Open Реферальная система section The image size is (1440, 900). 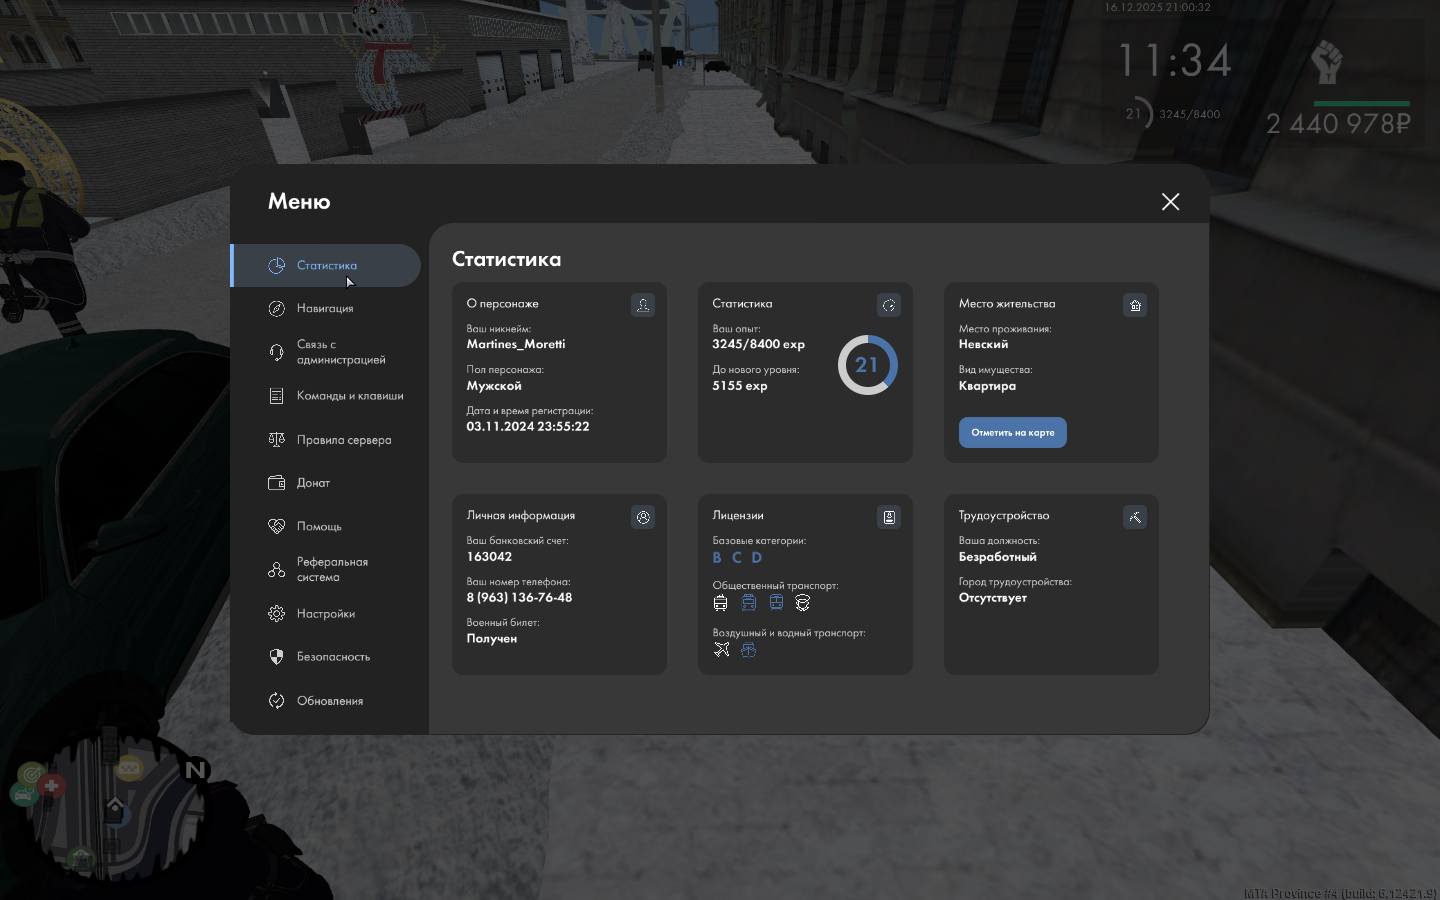[326, 570]
